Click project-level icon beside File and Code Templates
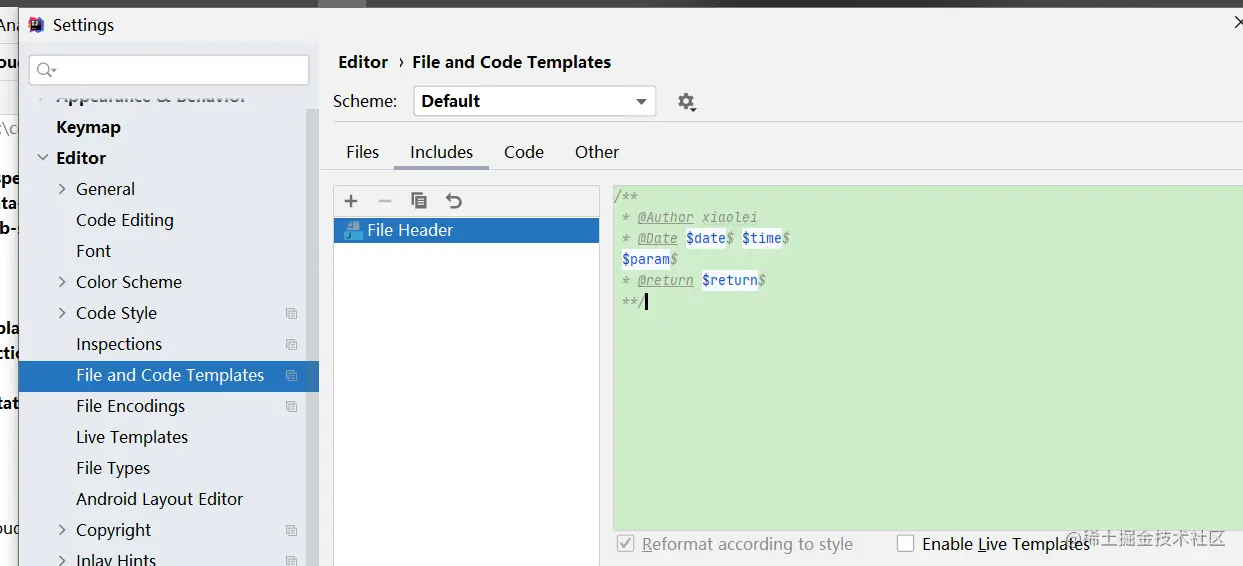Screen dimensions: 1243x566 (x=291, y=375)
